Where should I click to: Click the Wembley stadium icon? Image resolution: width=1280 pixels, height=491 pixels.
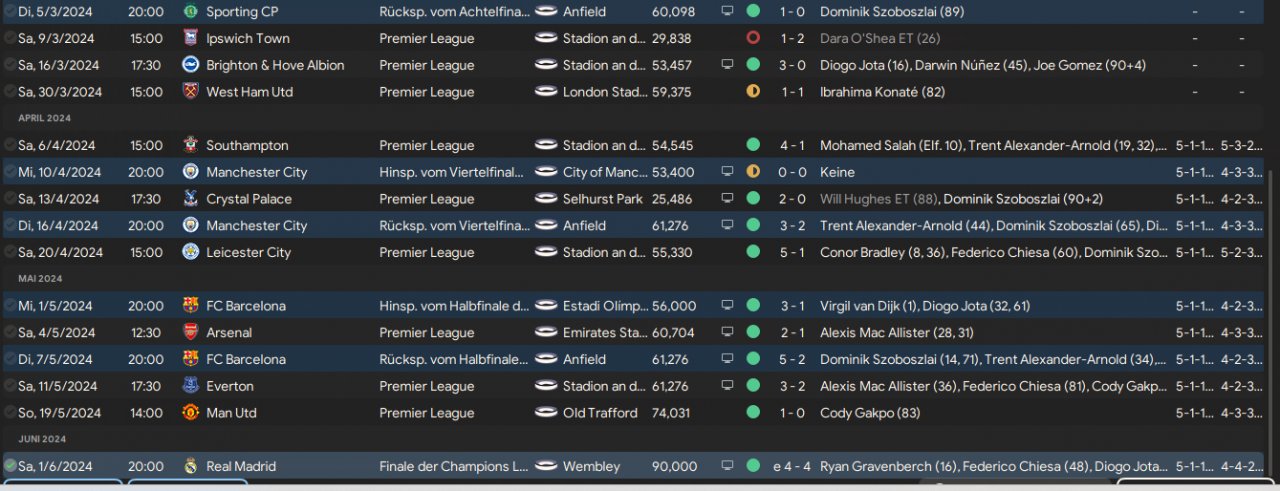(547, 466)
